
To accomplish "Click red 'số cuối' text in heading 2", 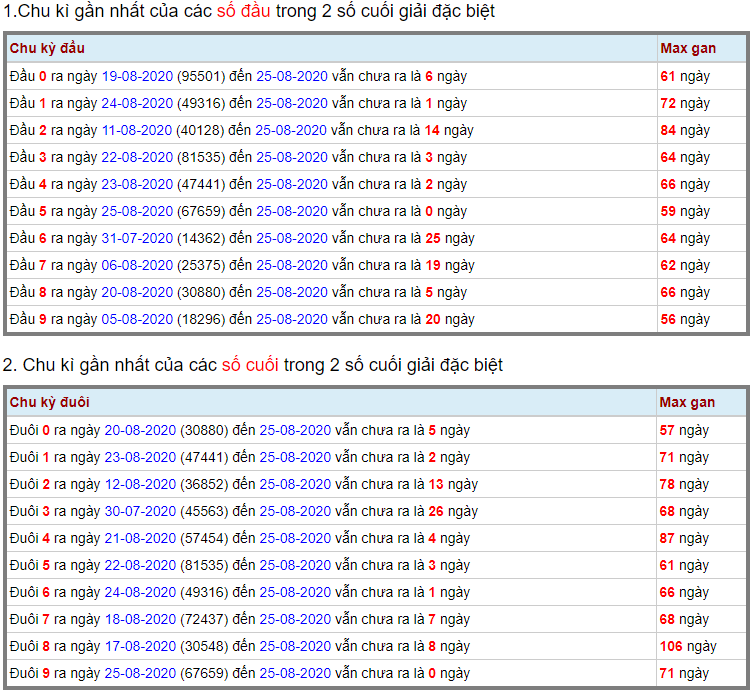I will [250, 365].
